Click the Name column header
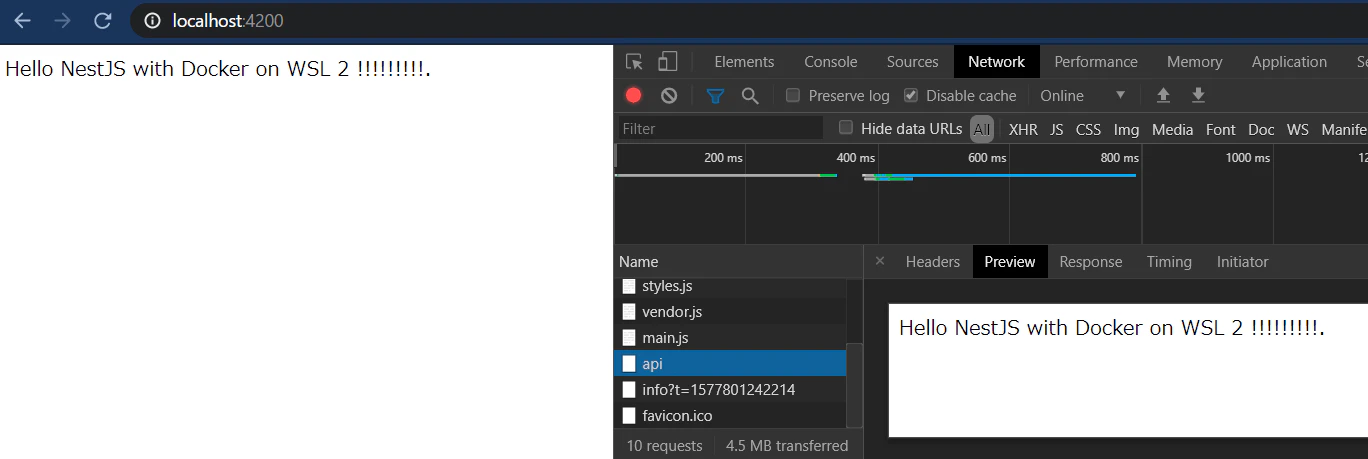Screen dimensions: 1368x459 [x=738, y=262]
